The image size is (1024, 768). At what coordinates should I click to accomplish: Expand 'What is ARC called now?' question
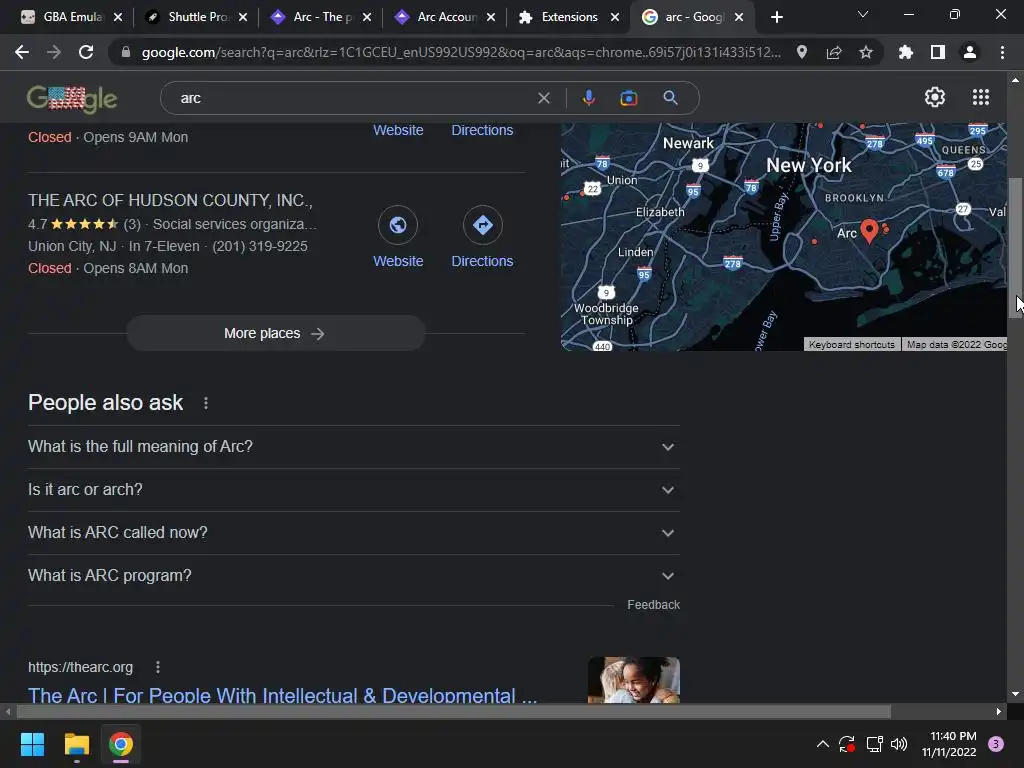(x=353, y=533)
